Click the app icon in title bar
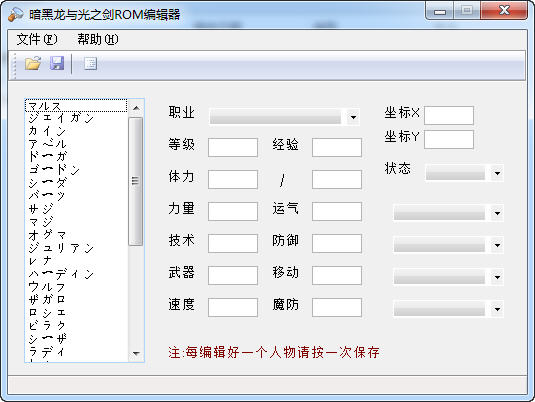The width and height of the screenshot is (535, 402). 16,14
